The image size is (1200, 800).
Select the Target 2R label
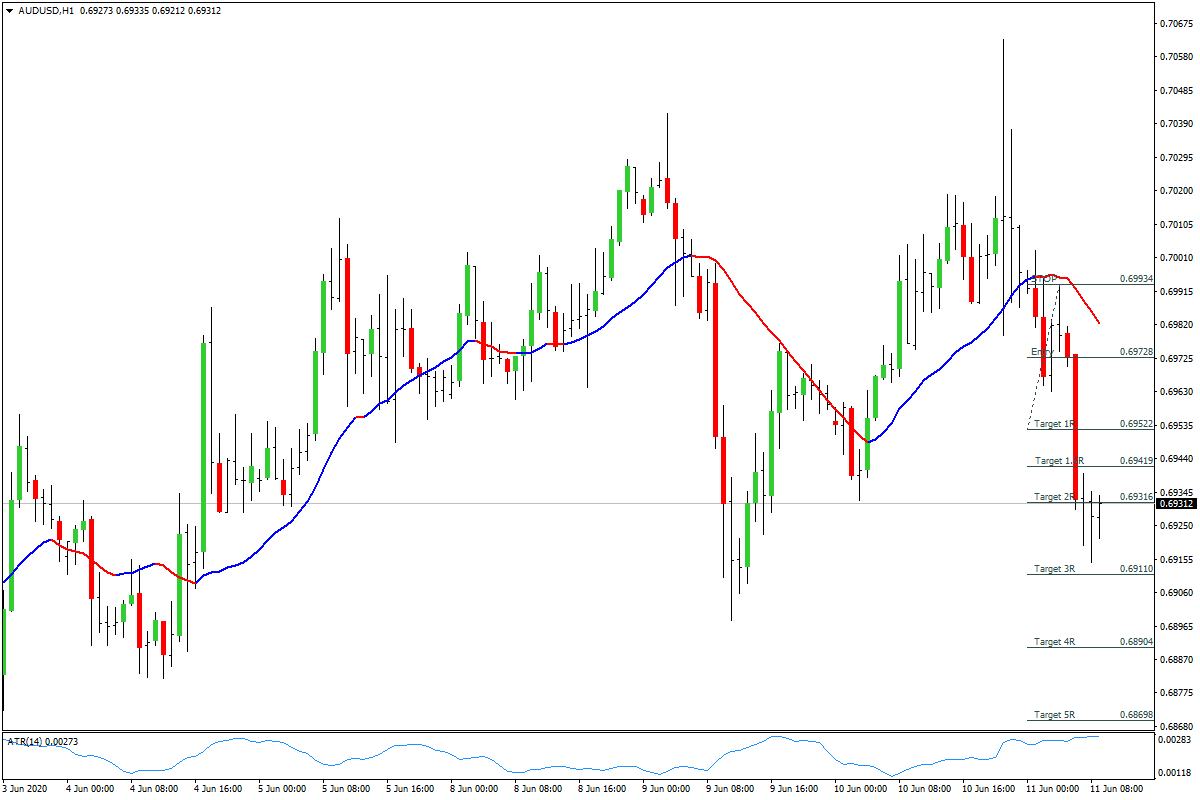(1054, 496)
